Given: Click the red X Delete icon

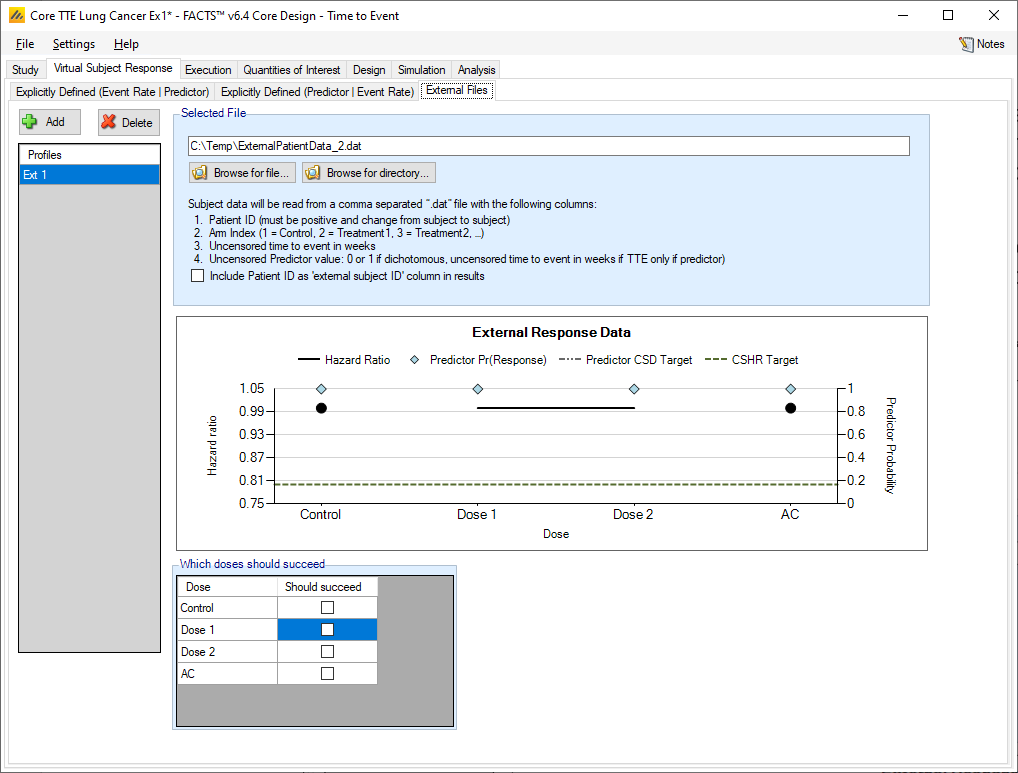Looking at the screenshot, I should coord(109,122).
